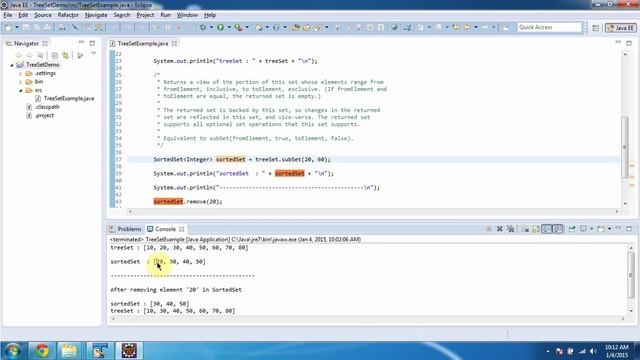The image size is (640, 360).
Task: Open Display Selected Console dropdown arrow
Action: 591,229
